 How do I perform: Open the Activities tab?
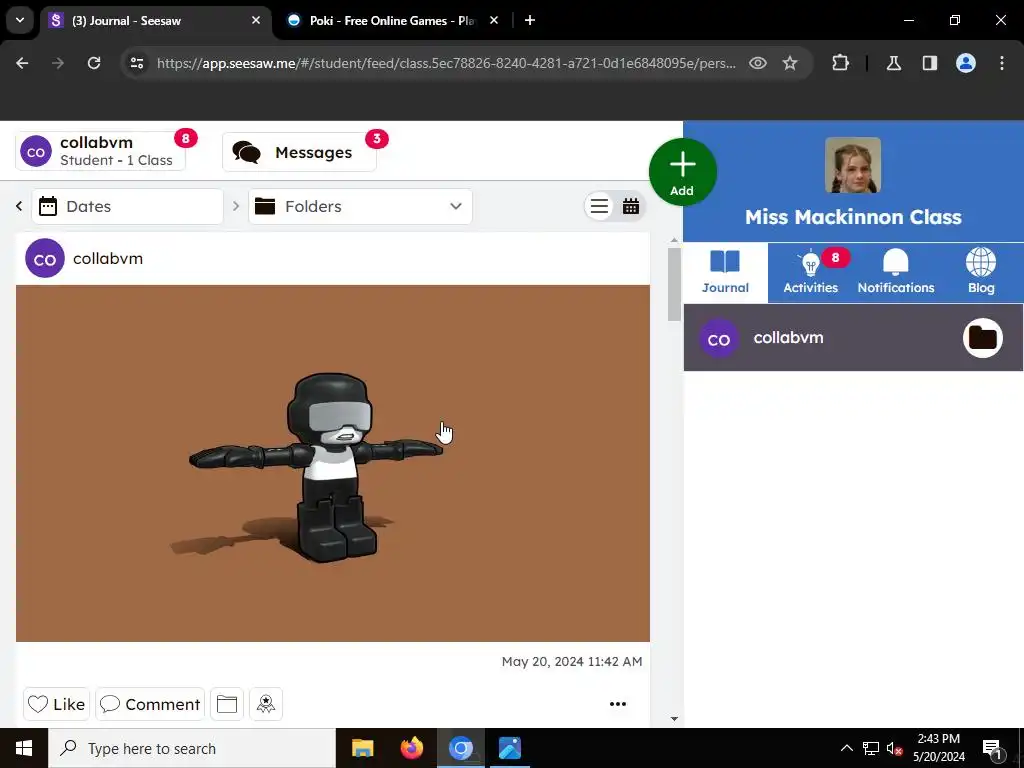tap(810, 273)
